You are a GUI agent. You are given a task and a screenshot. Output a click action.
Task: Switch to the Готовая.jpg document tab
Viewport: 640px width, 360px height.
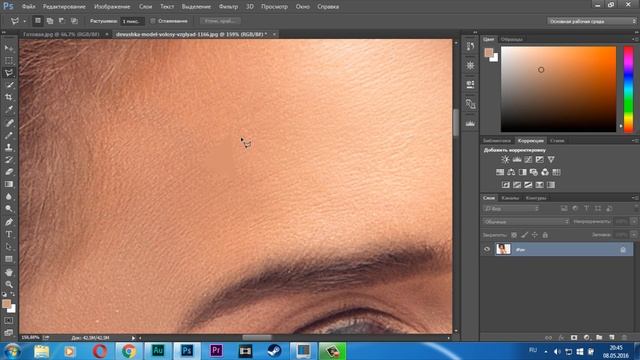[x=61, y=34]
